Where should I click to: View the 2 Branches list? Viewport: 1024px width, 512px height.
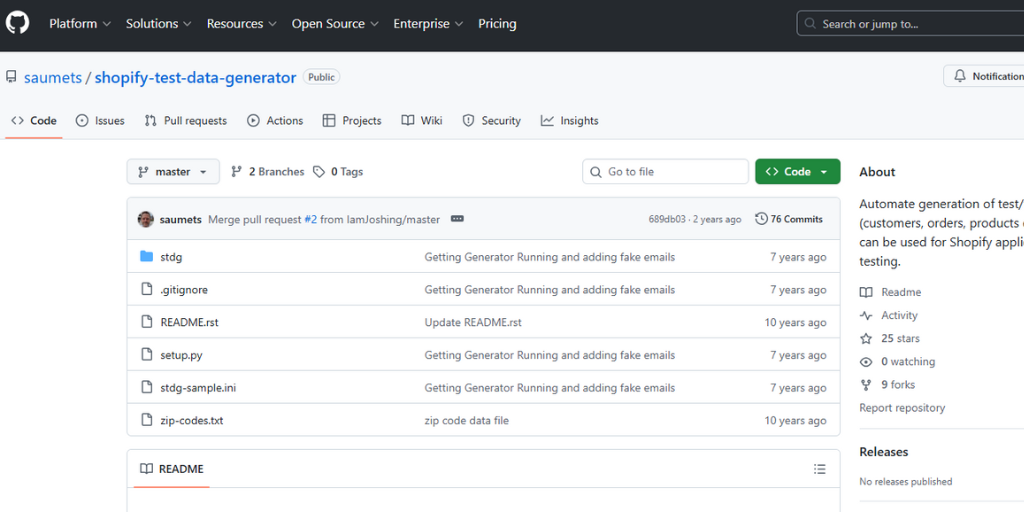[x=268, y=172]
